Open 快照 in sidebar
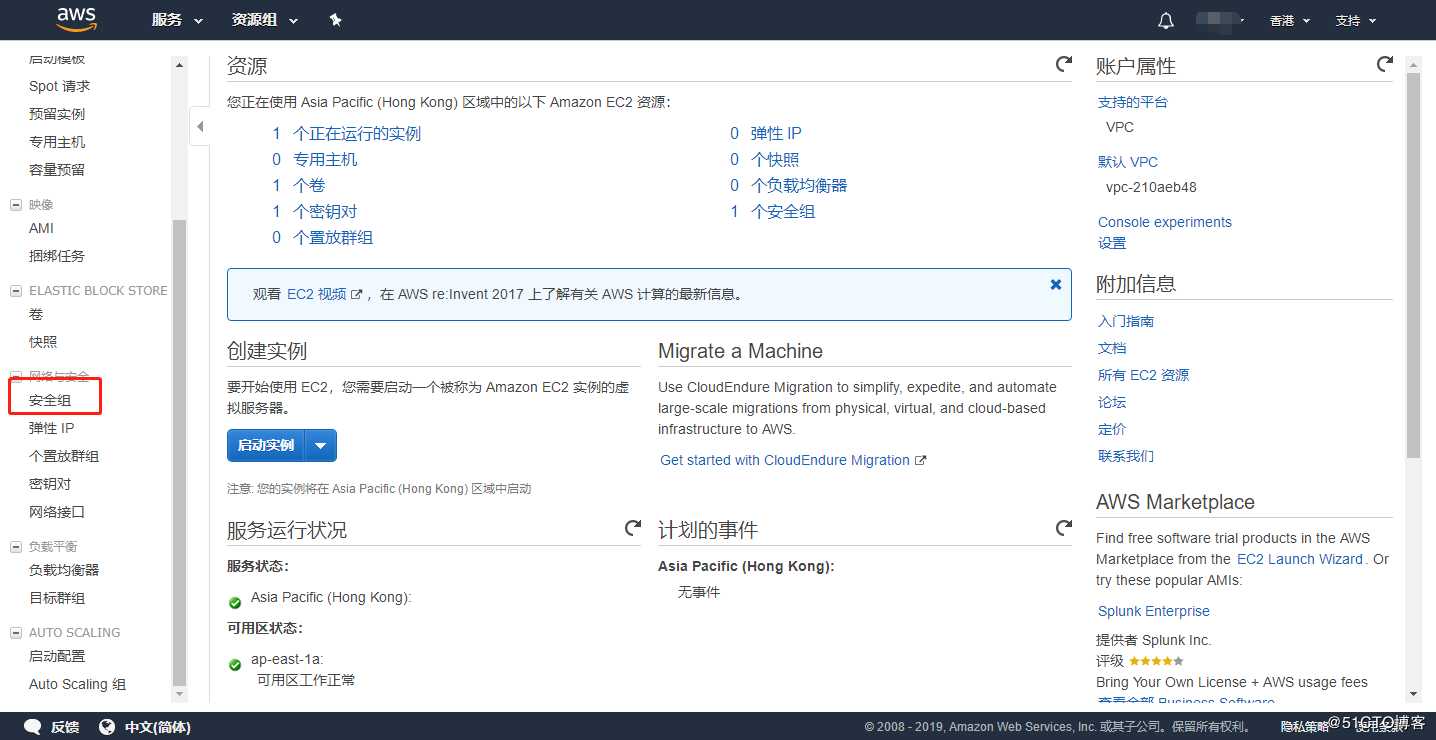 pyautogui.click(x=43, y=342)
